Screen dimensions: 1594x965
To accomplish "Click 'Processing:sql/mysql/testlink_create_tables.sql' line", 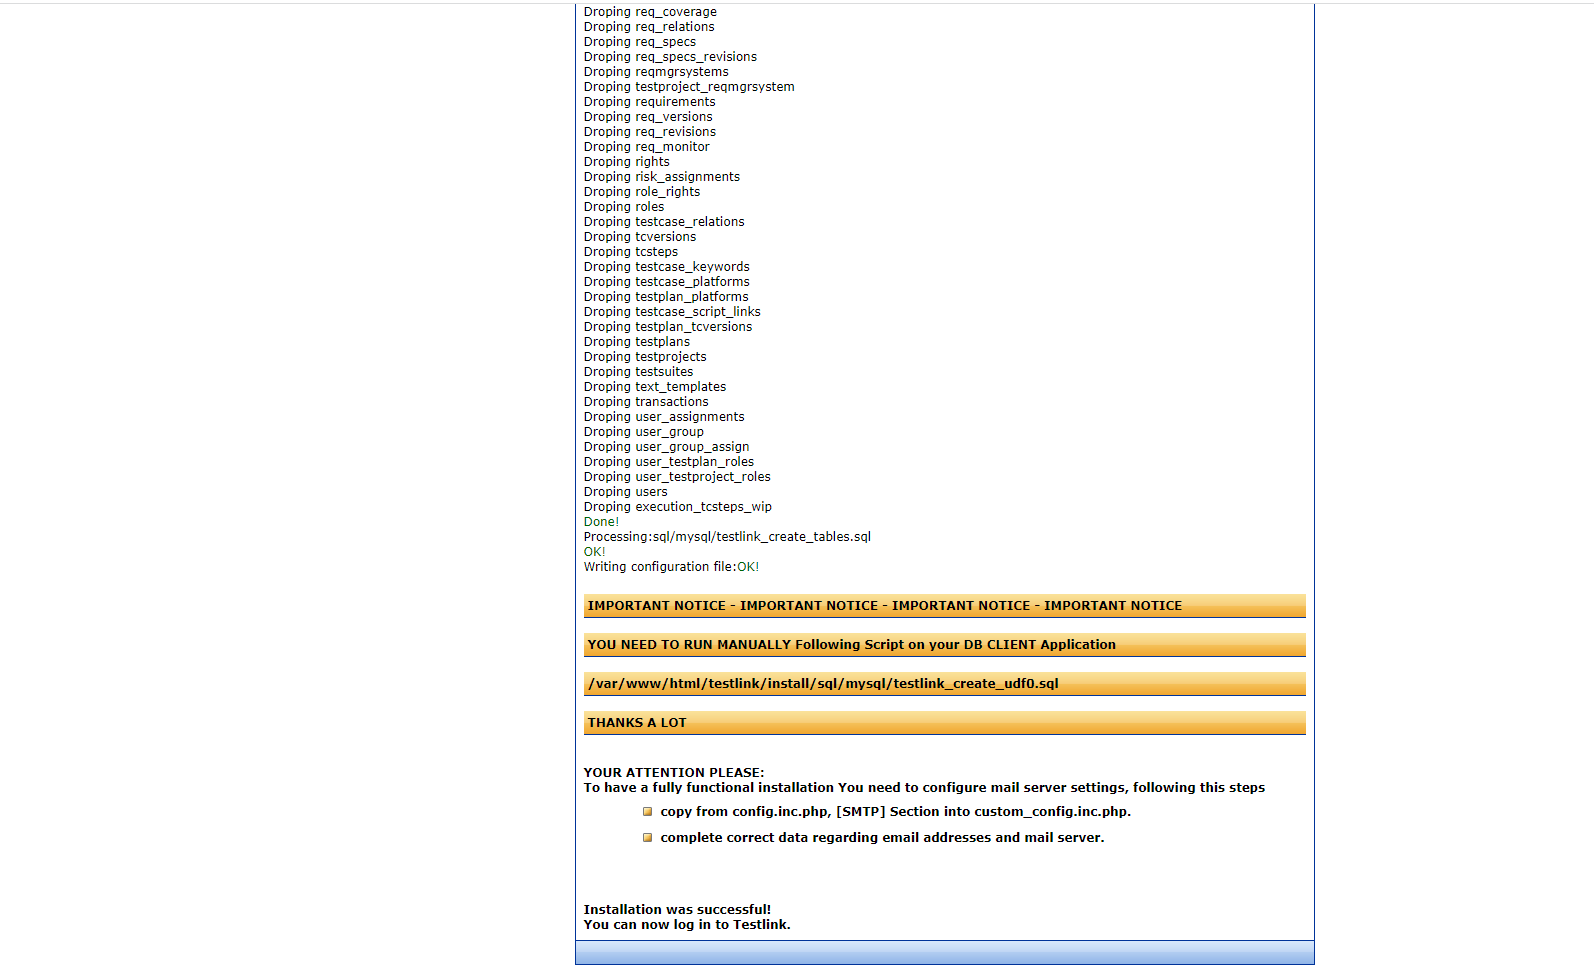I will pyautogui.click(x=727, y=537).
